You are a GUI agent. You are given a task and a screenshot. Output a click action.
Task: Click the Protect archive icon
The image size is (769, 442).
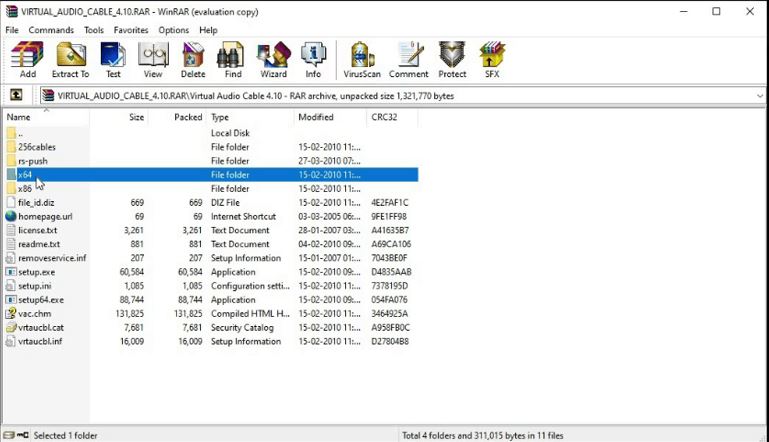[x=452, y=60]
